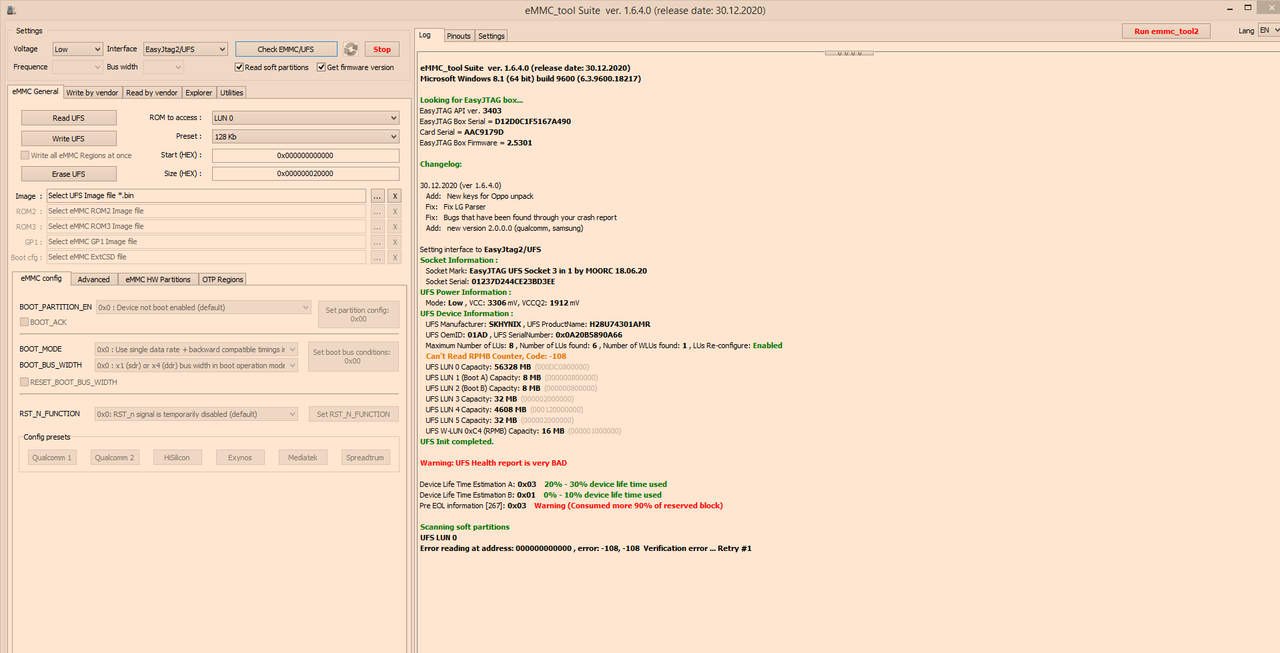Clear the Image file path with its X button
This screenshot has height=653, width=1280.
pyautogui.click(x=394, y=196)
